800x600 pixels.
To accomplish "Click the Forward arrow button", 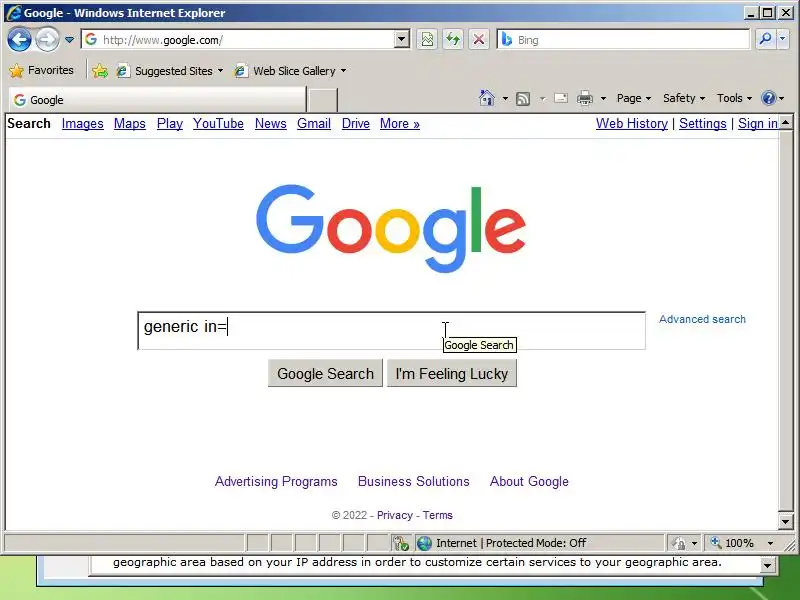I will coord(47,39).
